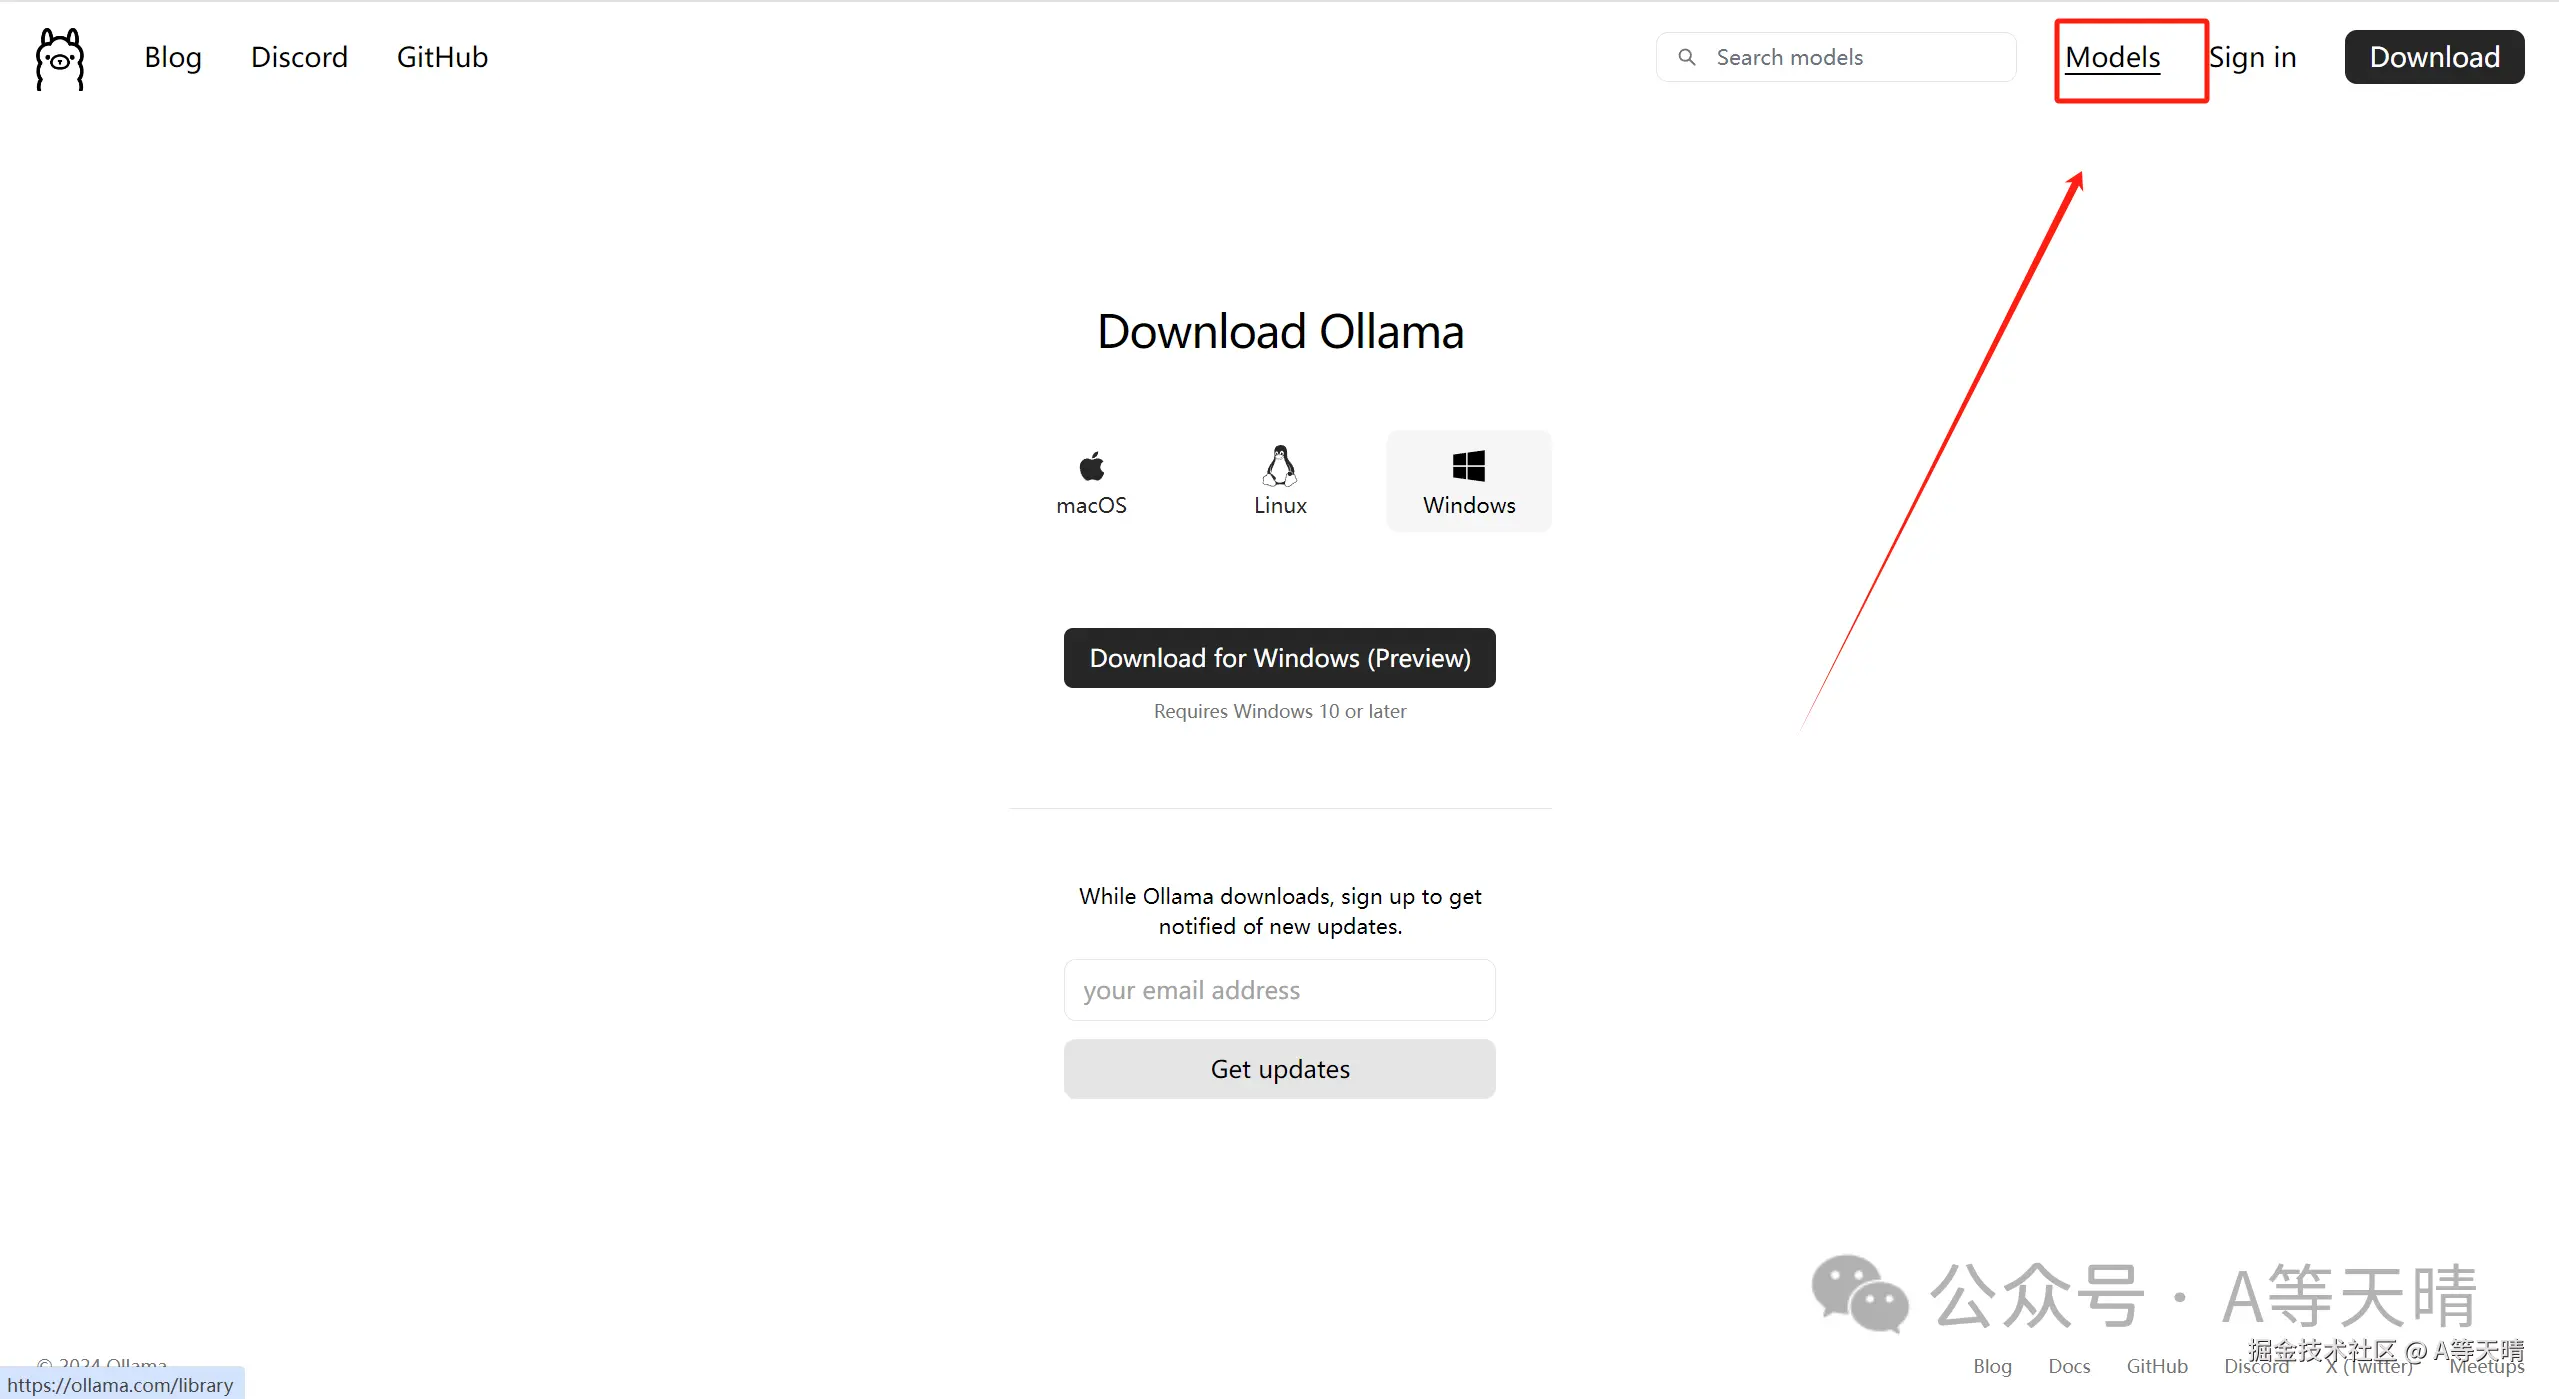Open the footer Discord link
Image resolution: width=2559 pixels, height=1399 pixels.
pos(2256,1366)
